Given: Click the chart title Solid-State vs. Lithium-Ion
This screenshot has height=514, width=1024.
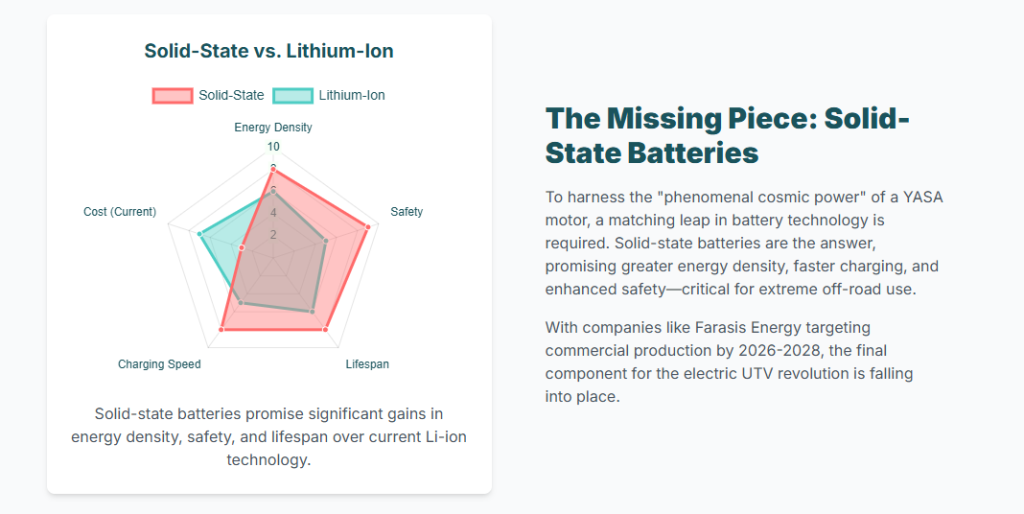Looking at the screenshot, I should (x=269, y=51).
